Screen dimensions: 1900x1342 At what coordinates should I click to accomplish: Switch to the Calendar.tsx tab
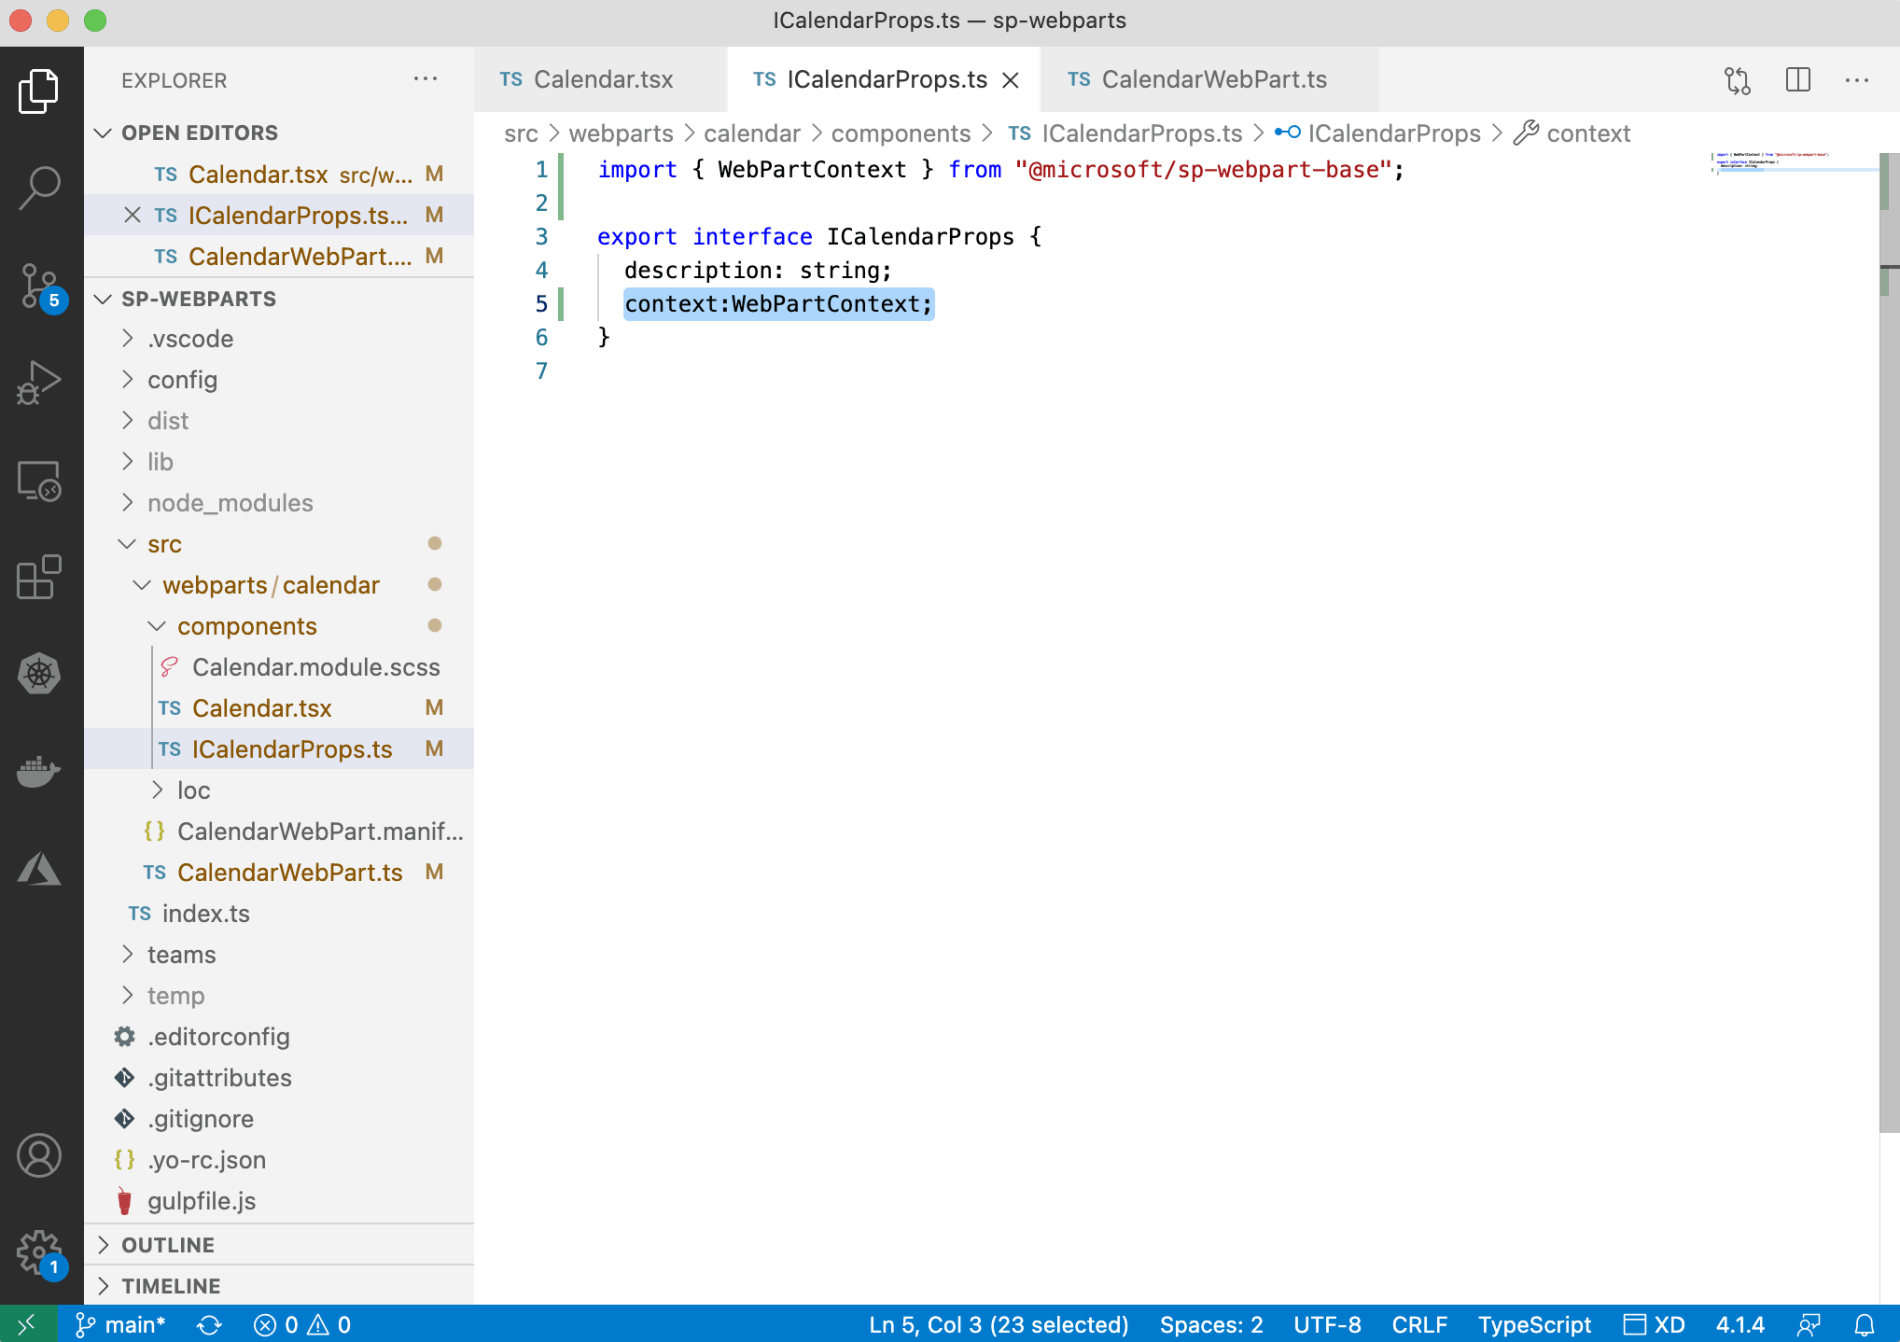point(602,80)
